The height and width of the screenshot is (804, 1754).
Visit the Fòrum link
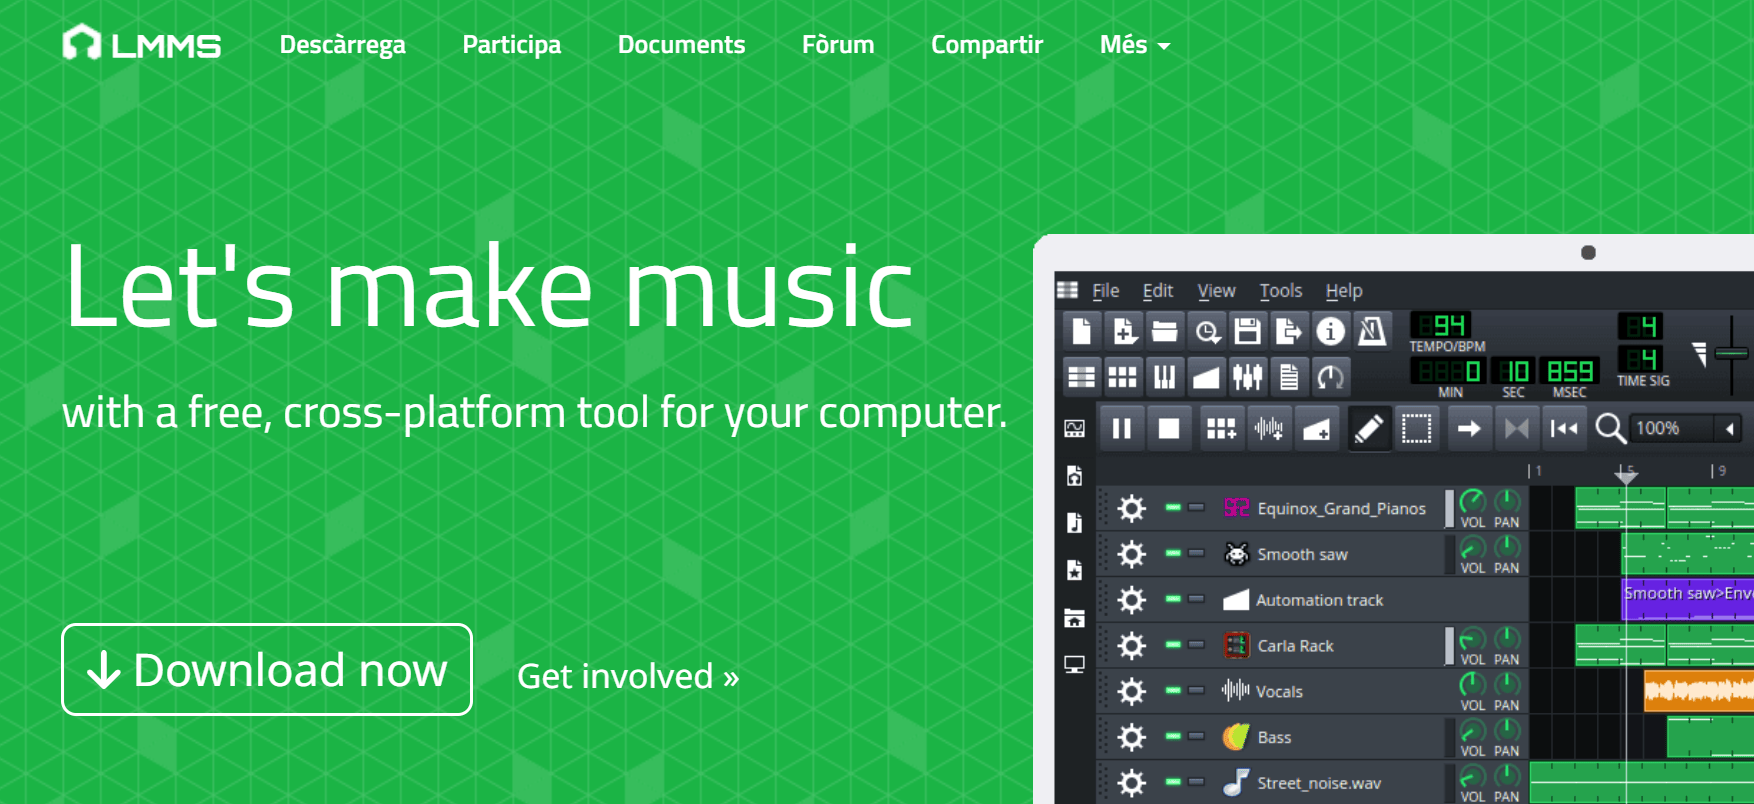[x=838, y=45]
